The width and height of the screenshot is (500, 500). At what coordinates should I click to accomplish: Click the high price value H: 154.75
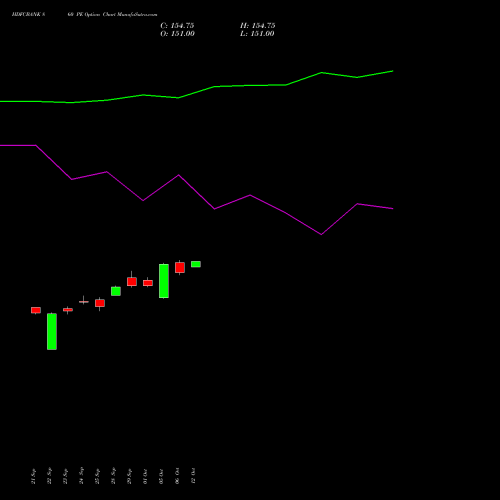(258, 26)
